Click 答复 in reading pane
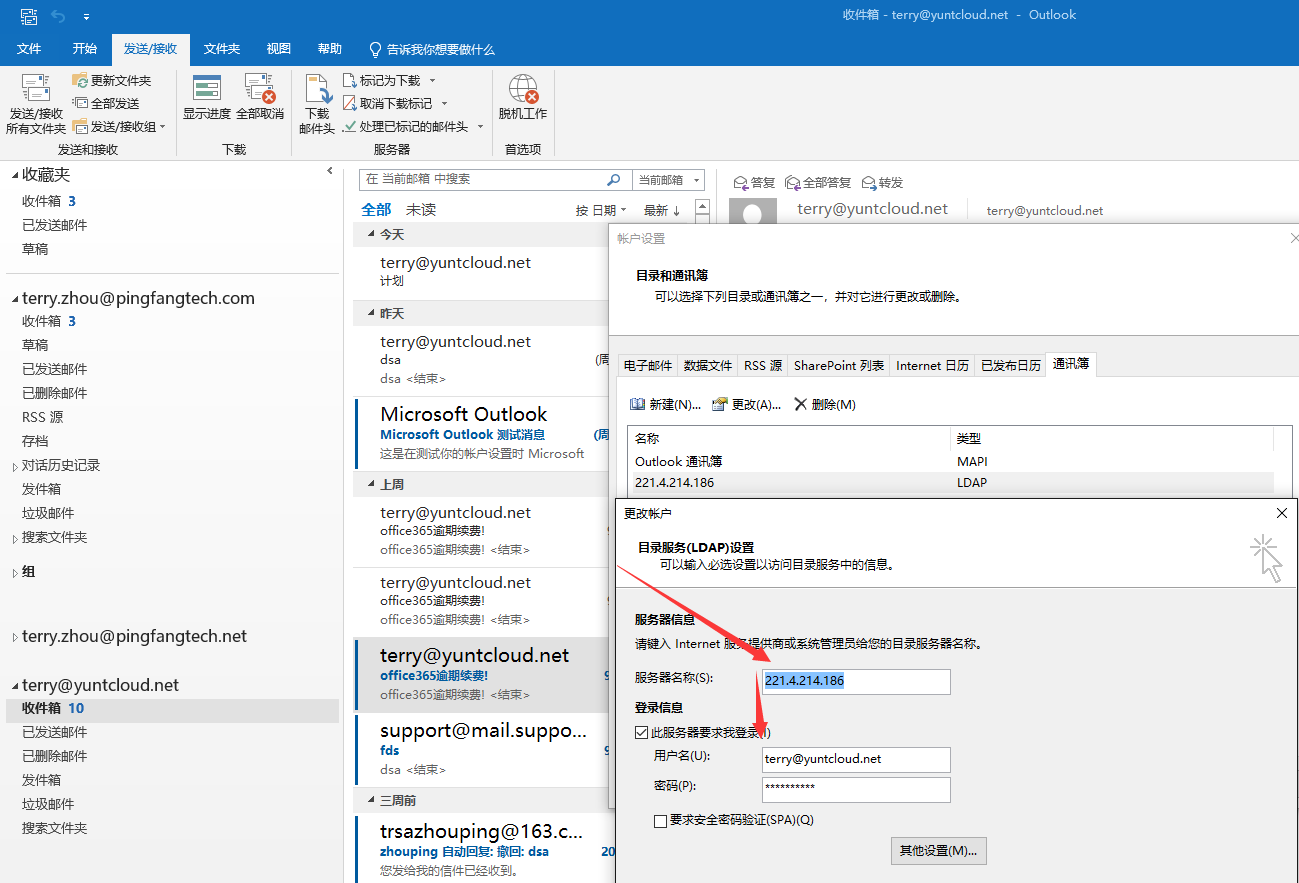The width and height of the screenshot is (1299, 883). coord(755,183)
